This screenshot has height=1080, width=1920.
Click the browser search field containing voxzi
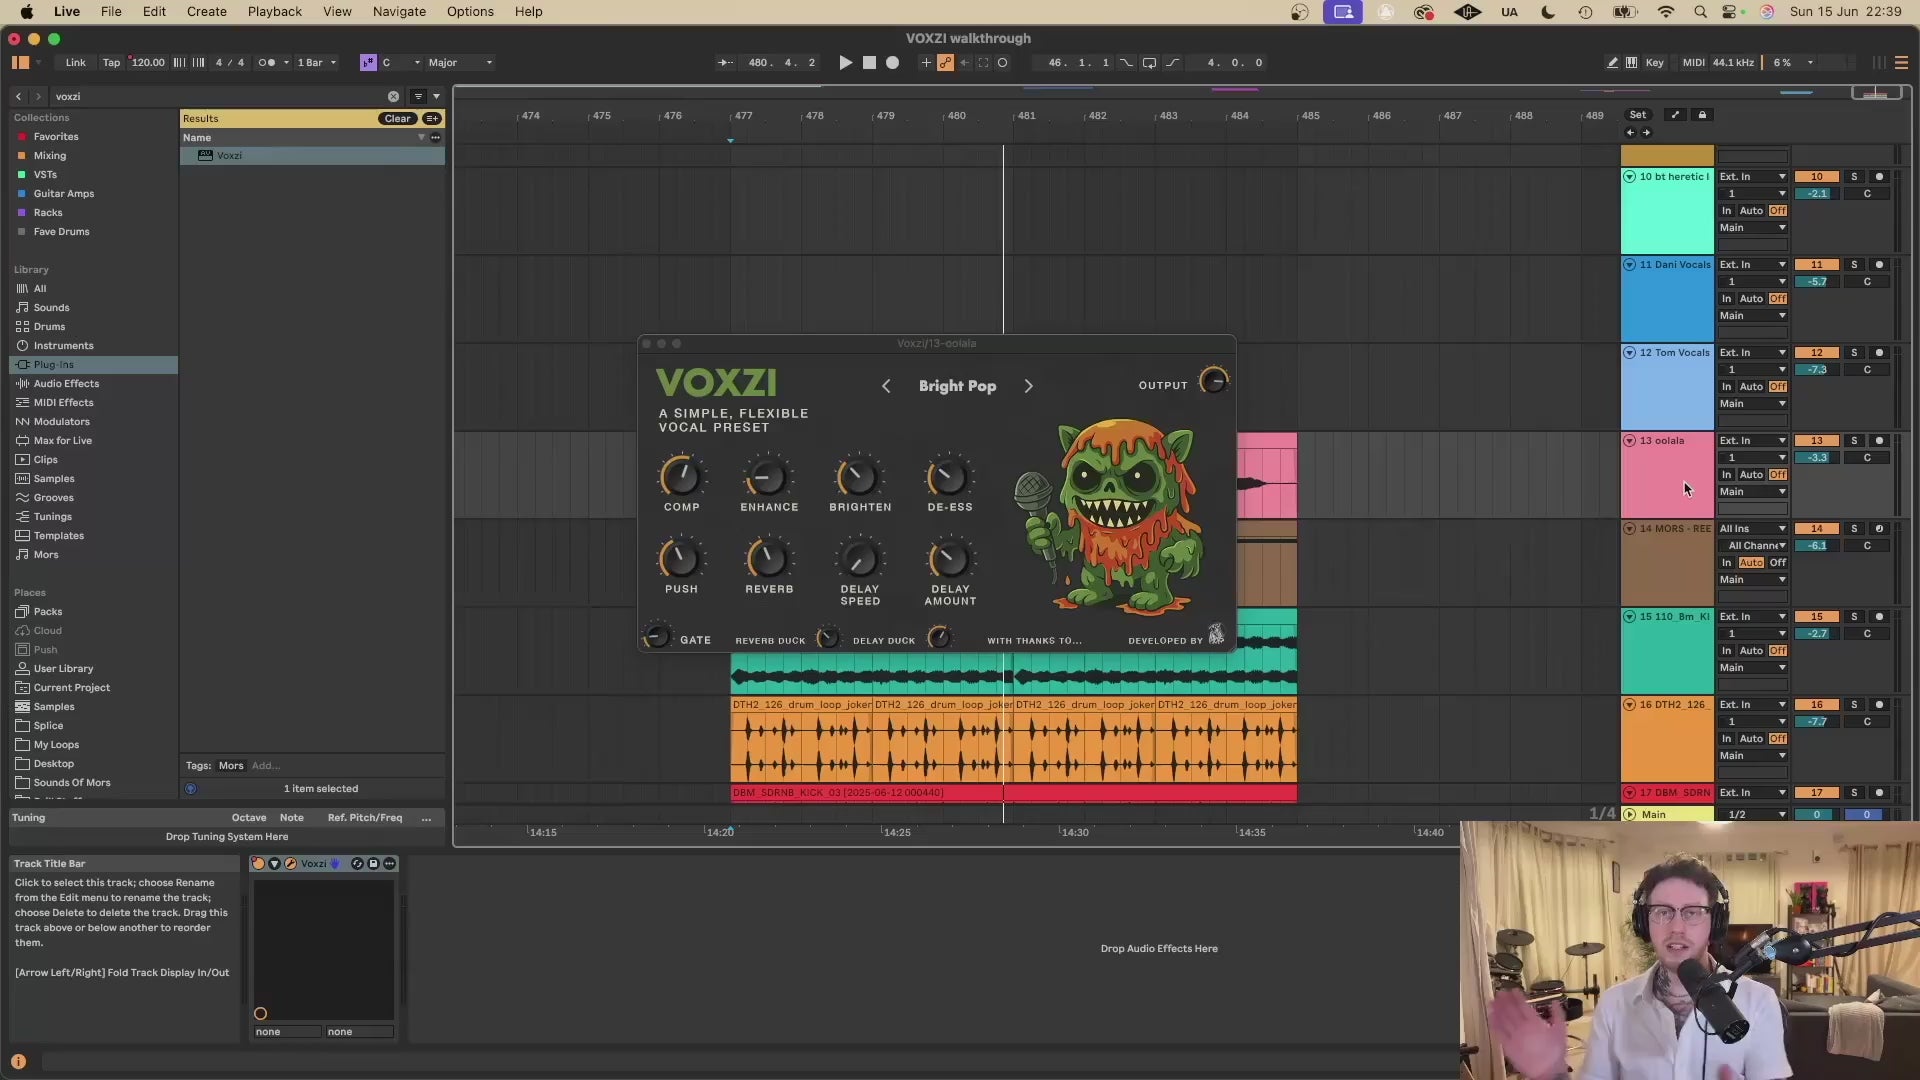pos(220,96)
